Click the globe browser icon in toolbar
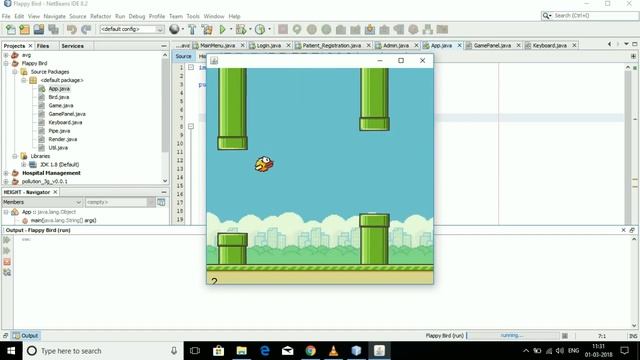 174,29
